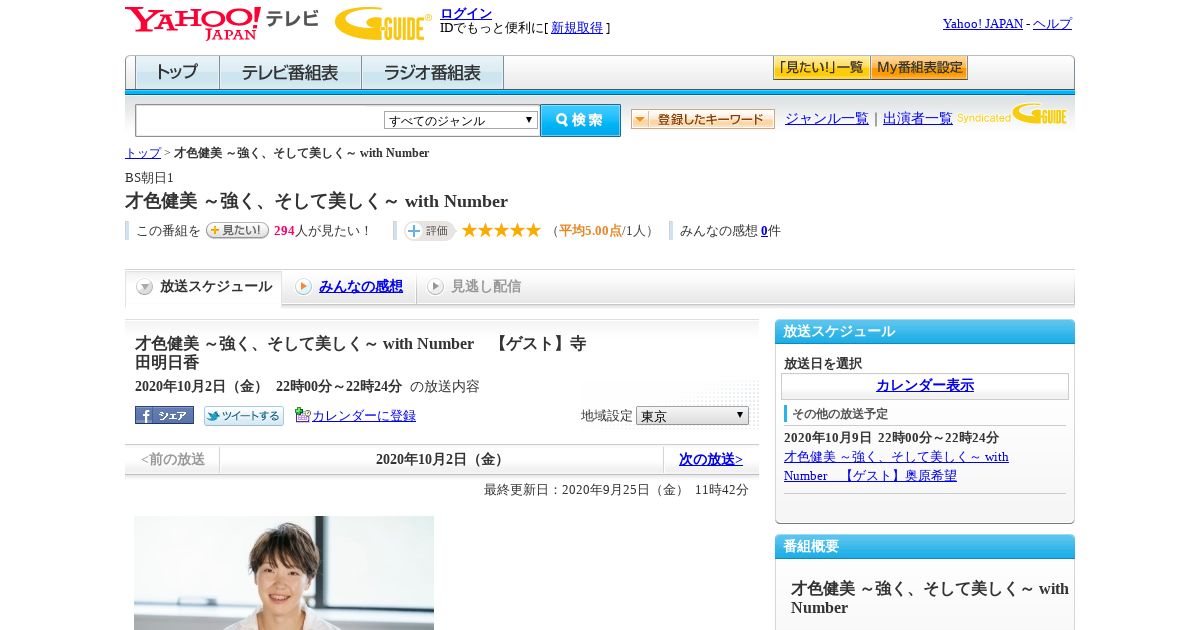The image size is (1200, 630).
Task: Click the 番組概要 panel header
Action: pos(925,547)
